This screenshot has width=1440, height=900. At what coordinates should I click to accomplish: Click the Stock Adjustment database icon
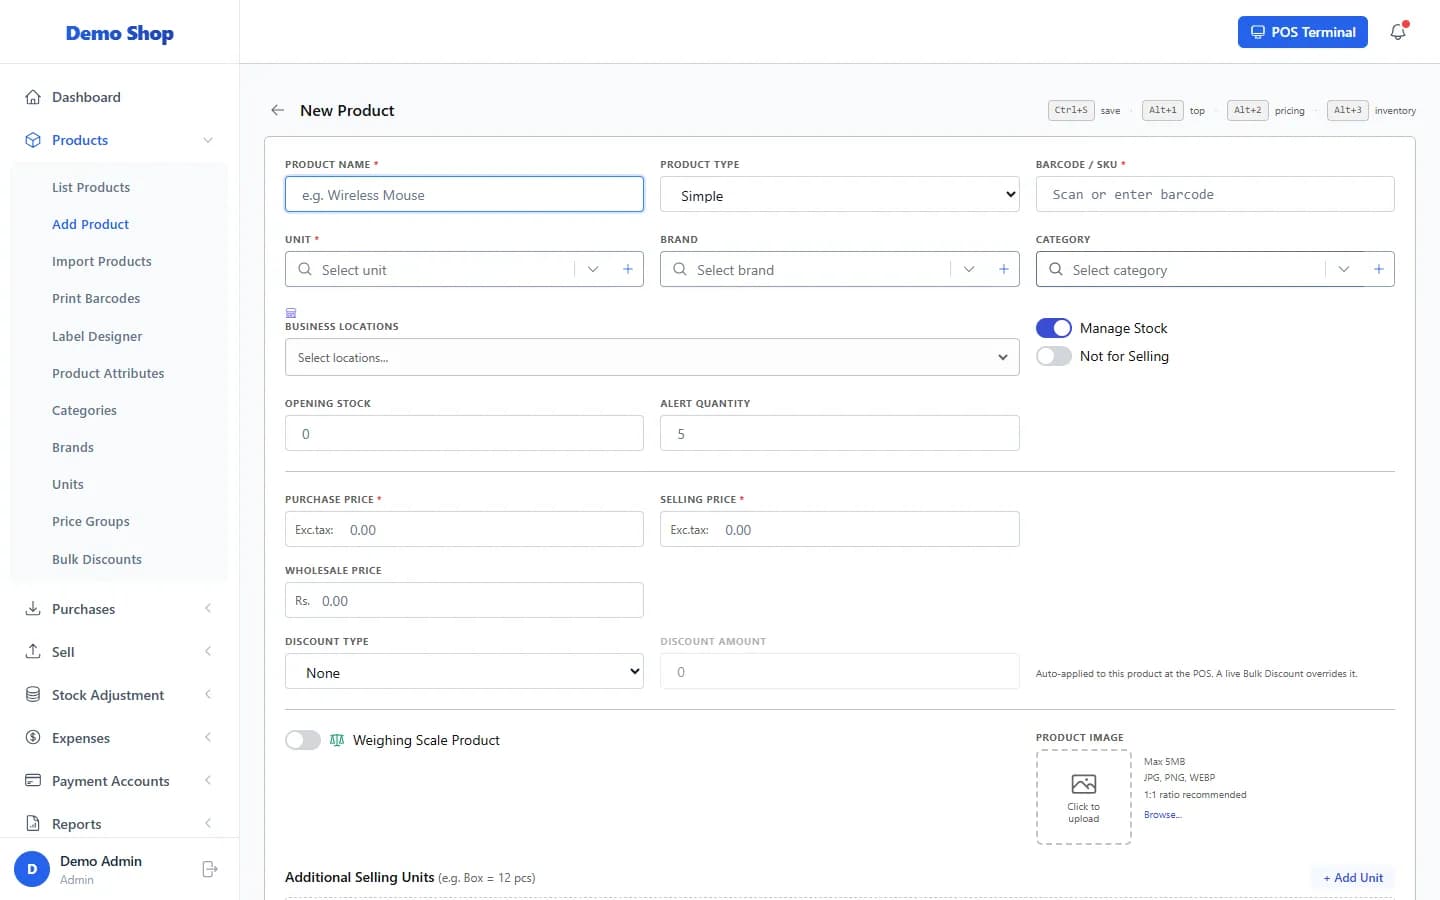(x=33, y=695)
